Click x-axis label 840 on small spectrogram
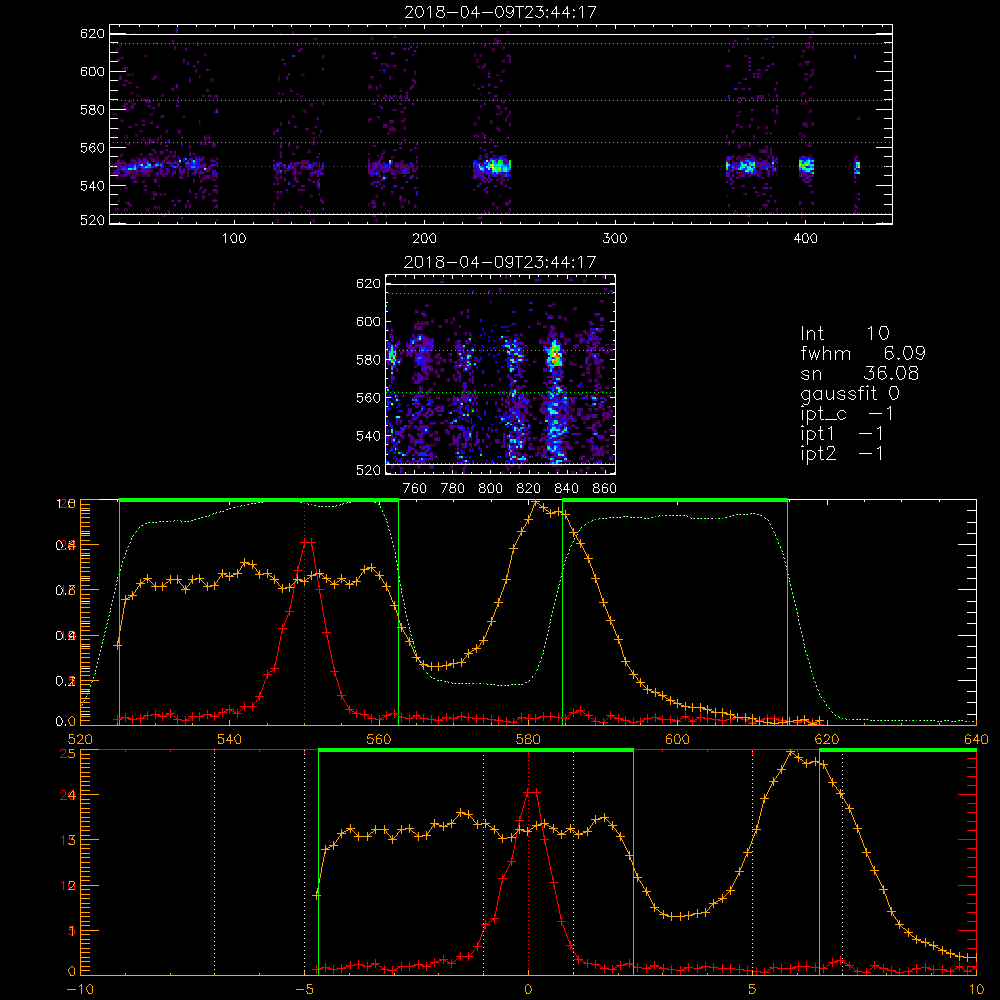This screenshot has width=1000, height=1000. pyautogui.click(x=566, y=489)
